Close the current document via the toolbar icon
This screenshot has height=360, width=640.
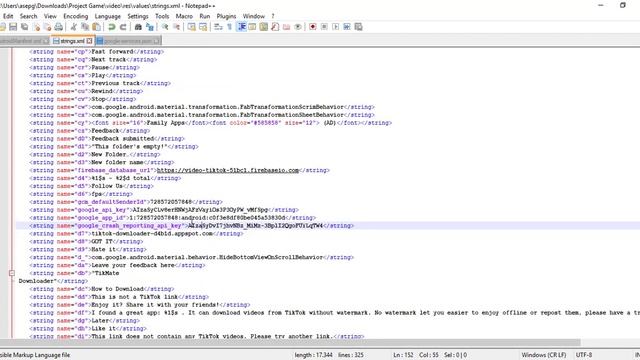coord(37,27)
